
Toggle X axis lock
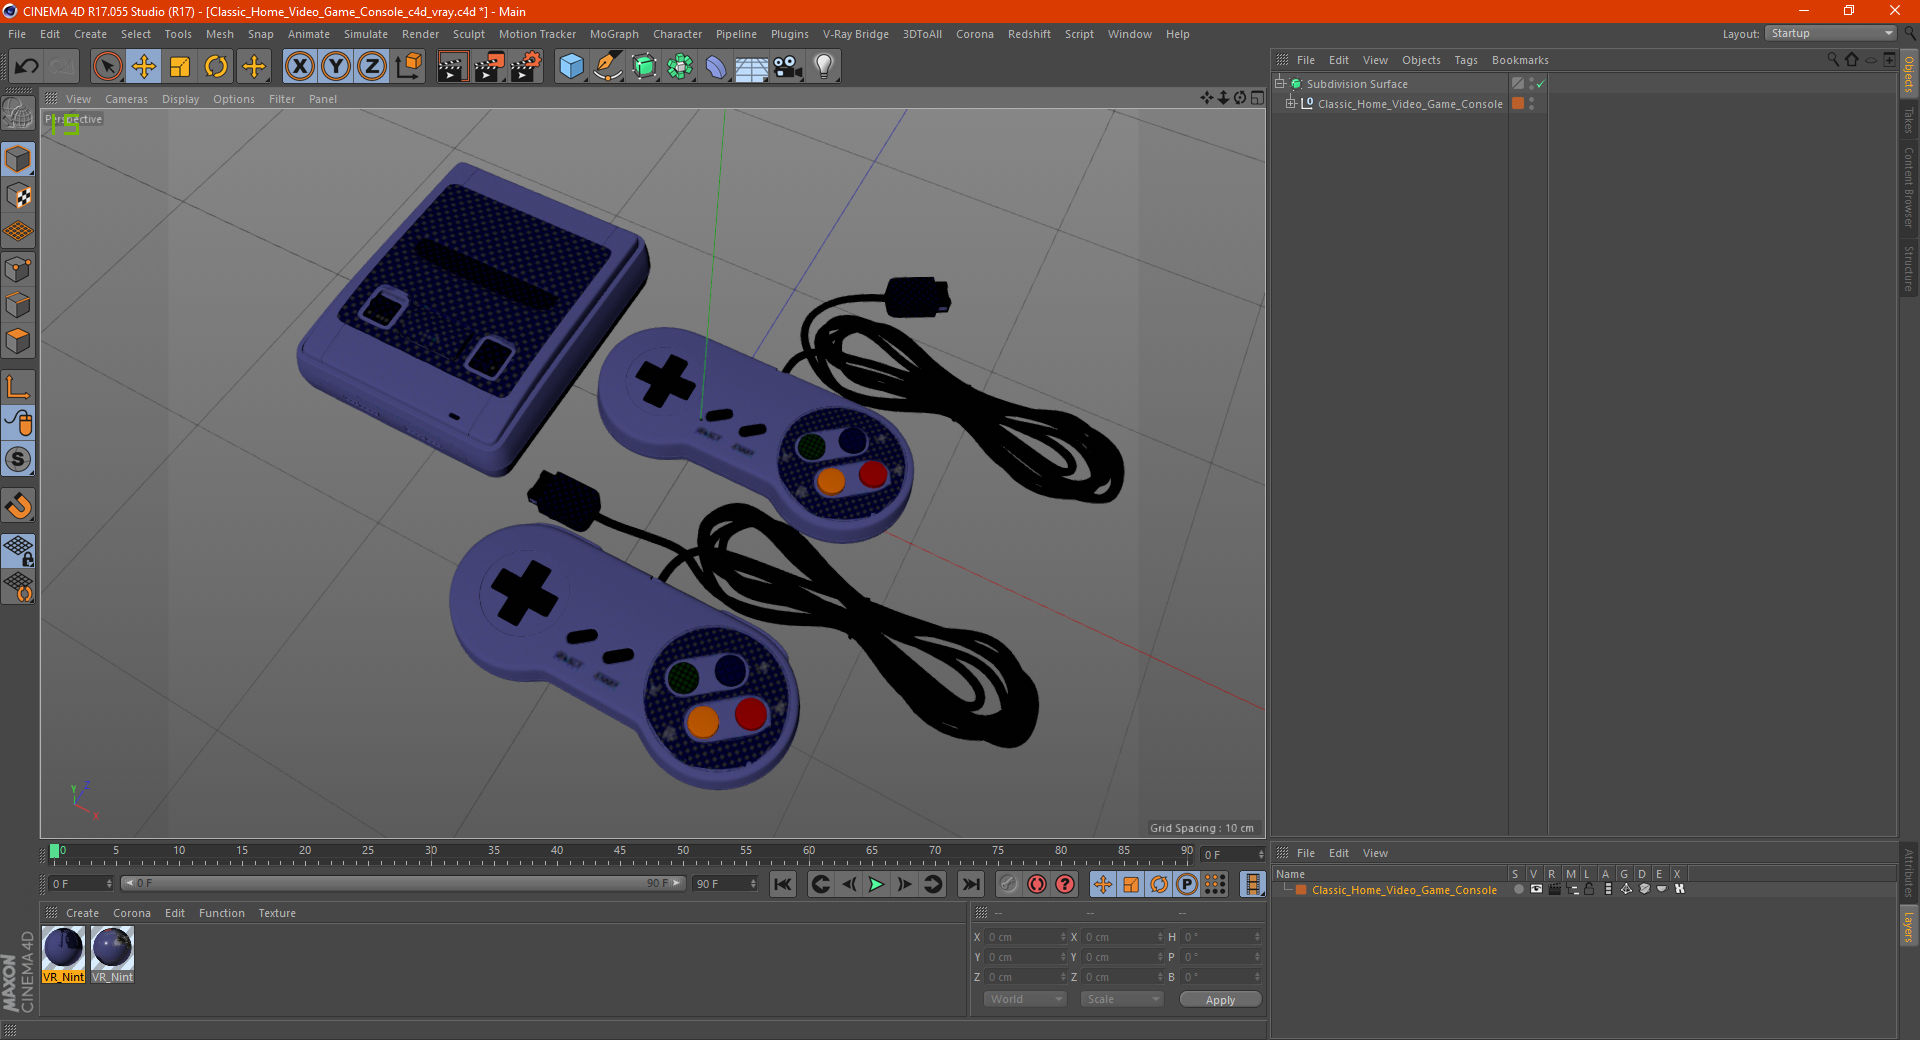click(x=299, y=67)
